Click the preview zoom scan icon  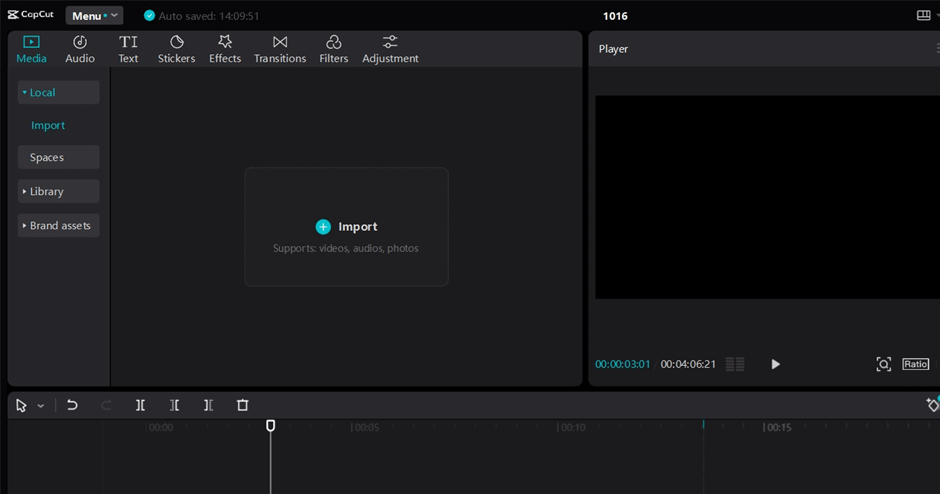click(883, 364)
